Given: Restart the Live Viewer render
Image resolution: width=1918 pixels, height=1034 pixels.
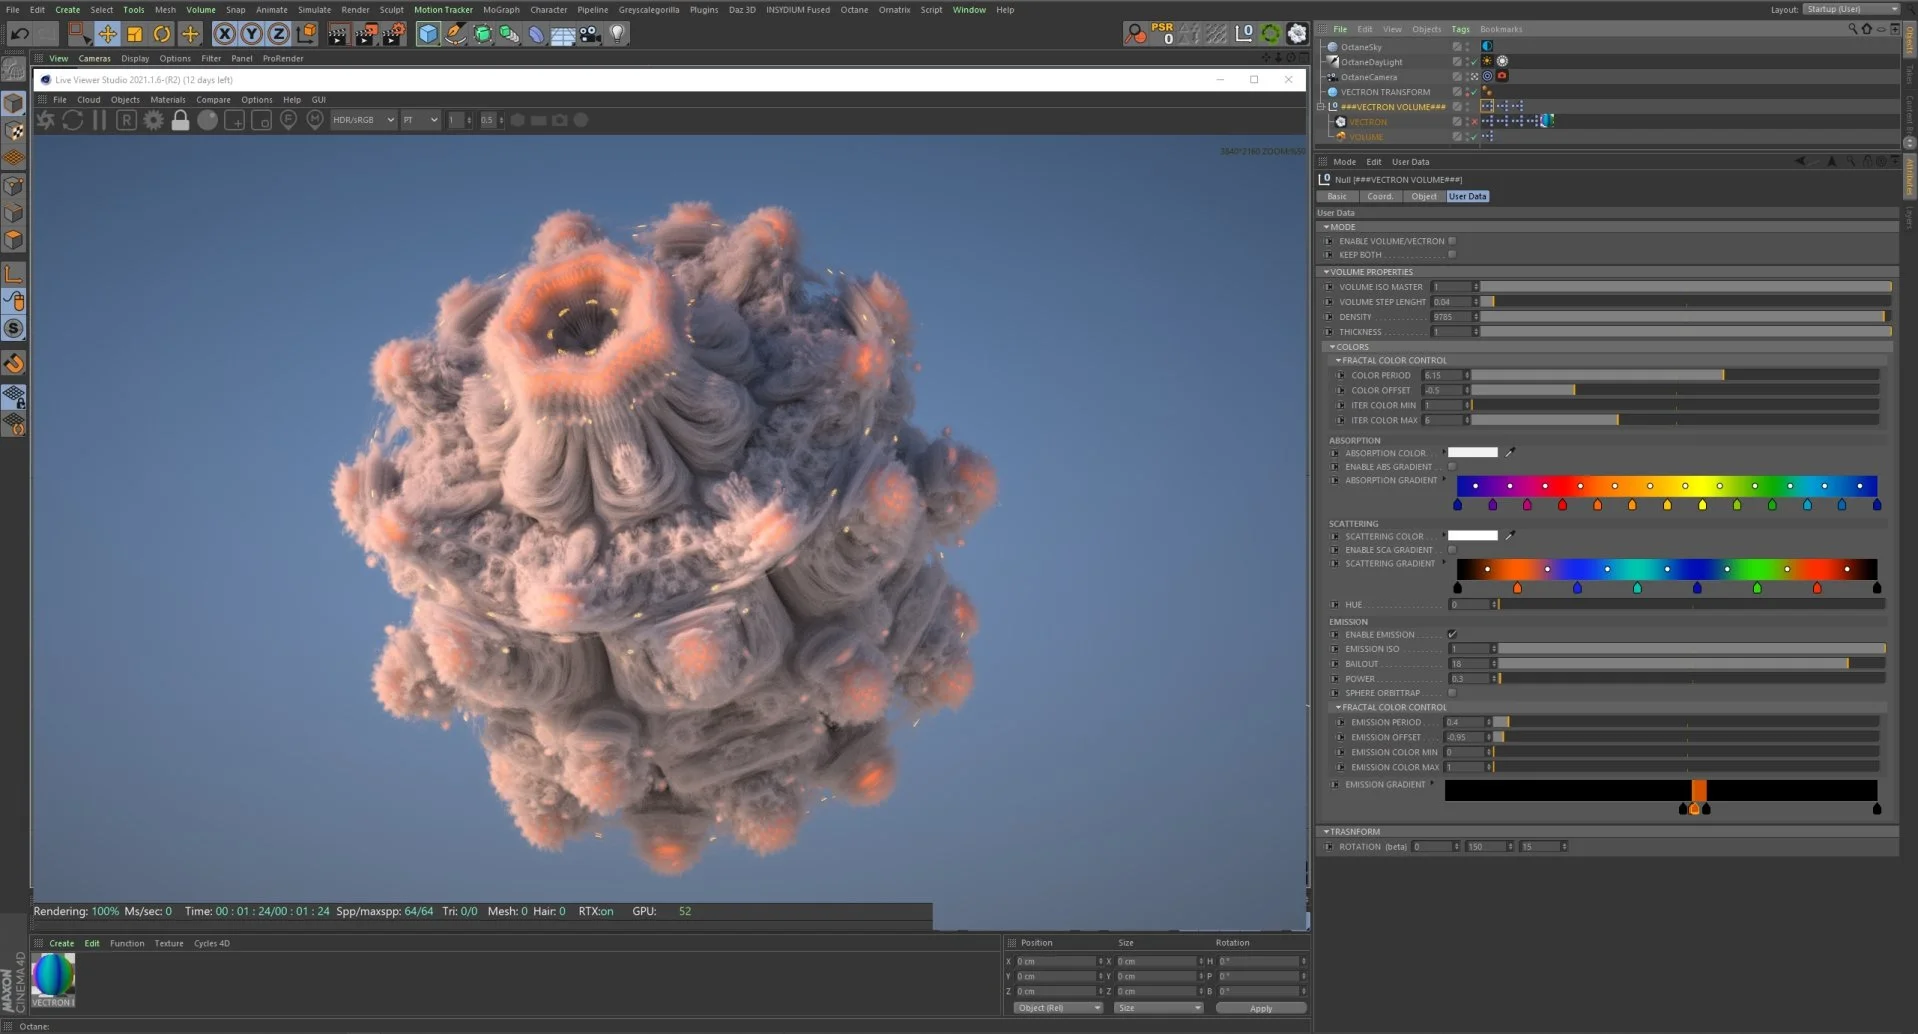Looking at the screenshot, I should [72, 120].
